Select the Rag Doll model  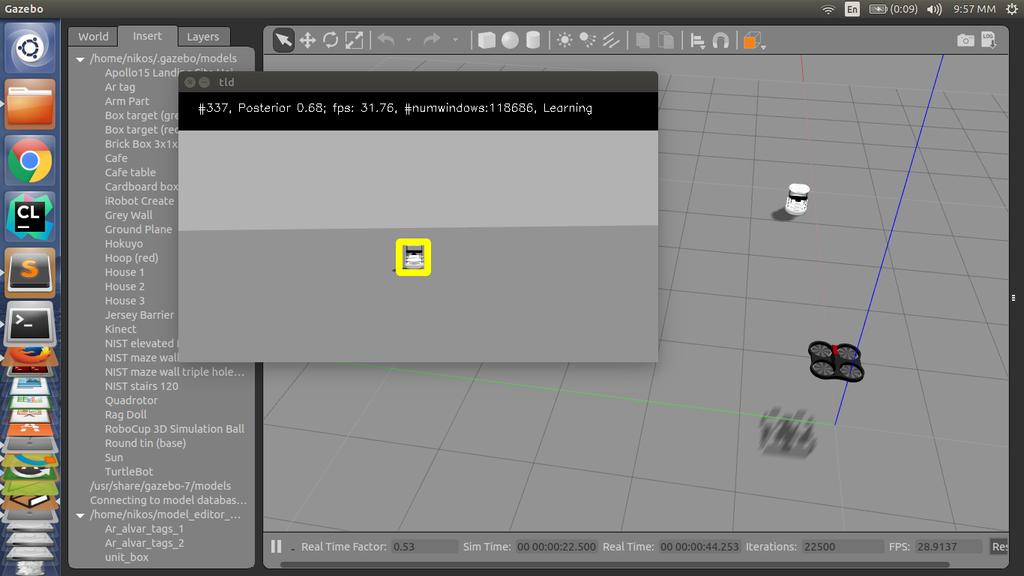pos(125,415)
